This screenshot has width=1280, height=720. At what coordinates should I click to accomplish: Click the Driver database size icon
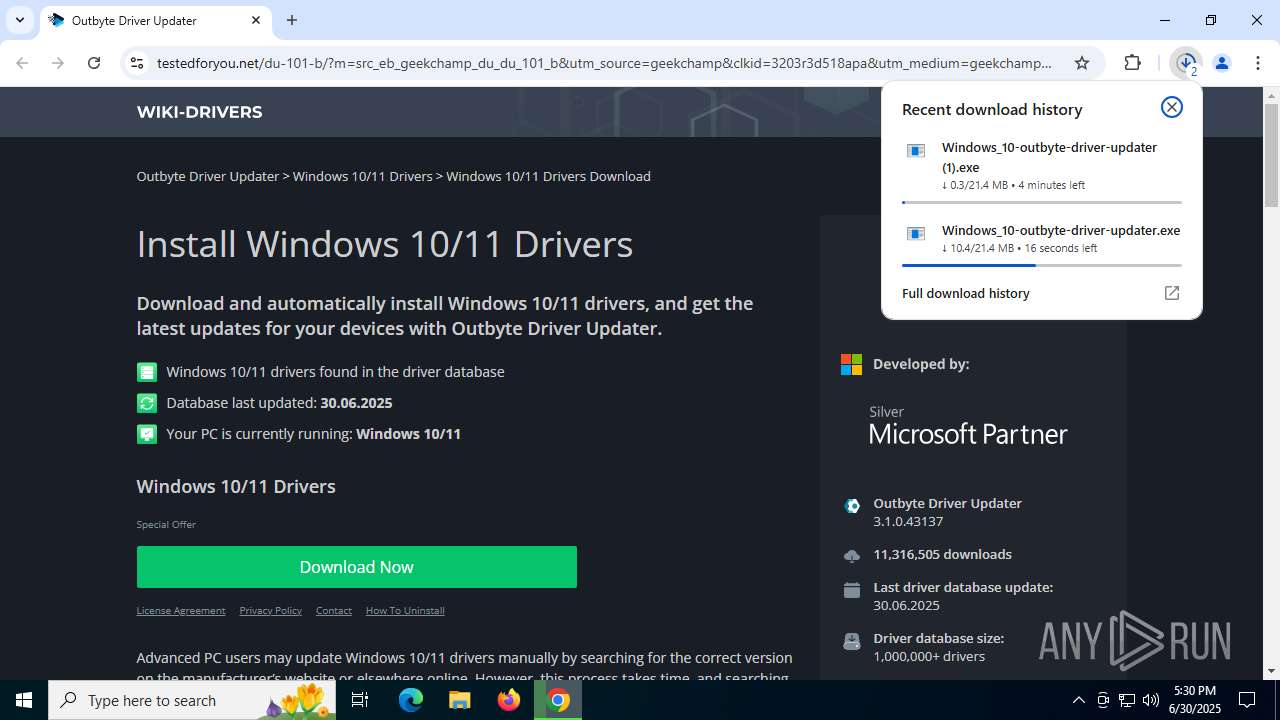852,641
